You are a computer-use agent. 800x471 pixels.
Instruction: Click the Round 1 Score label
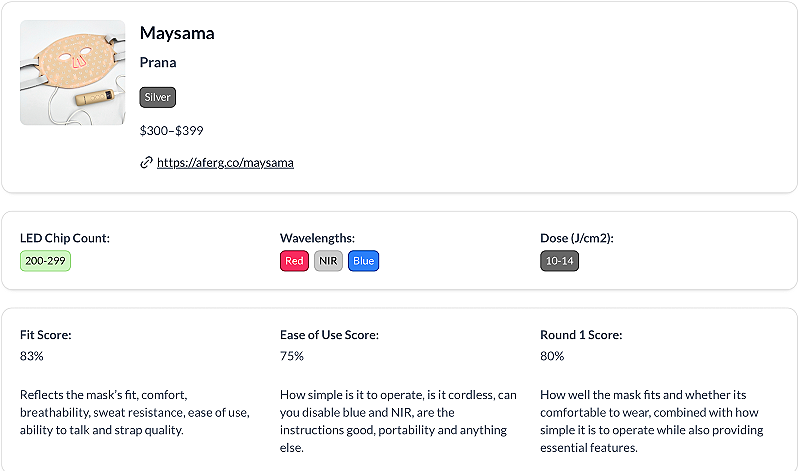pyautogui.click(x=581, y=335)
